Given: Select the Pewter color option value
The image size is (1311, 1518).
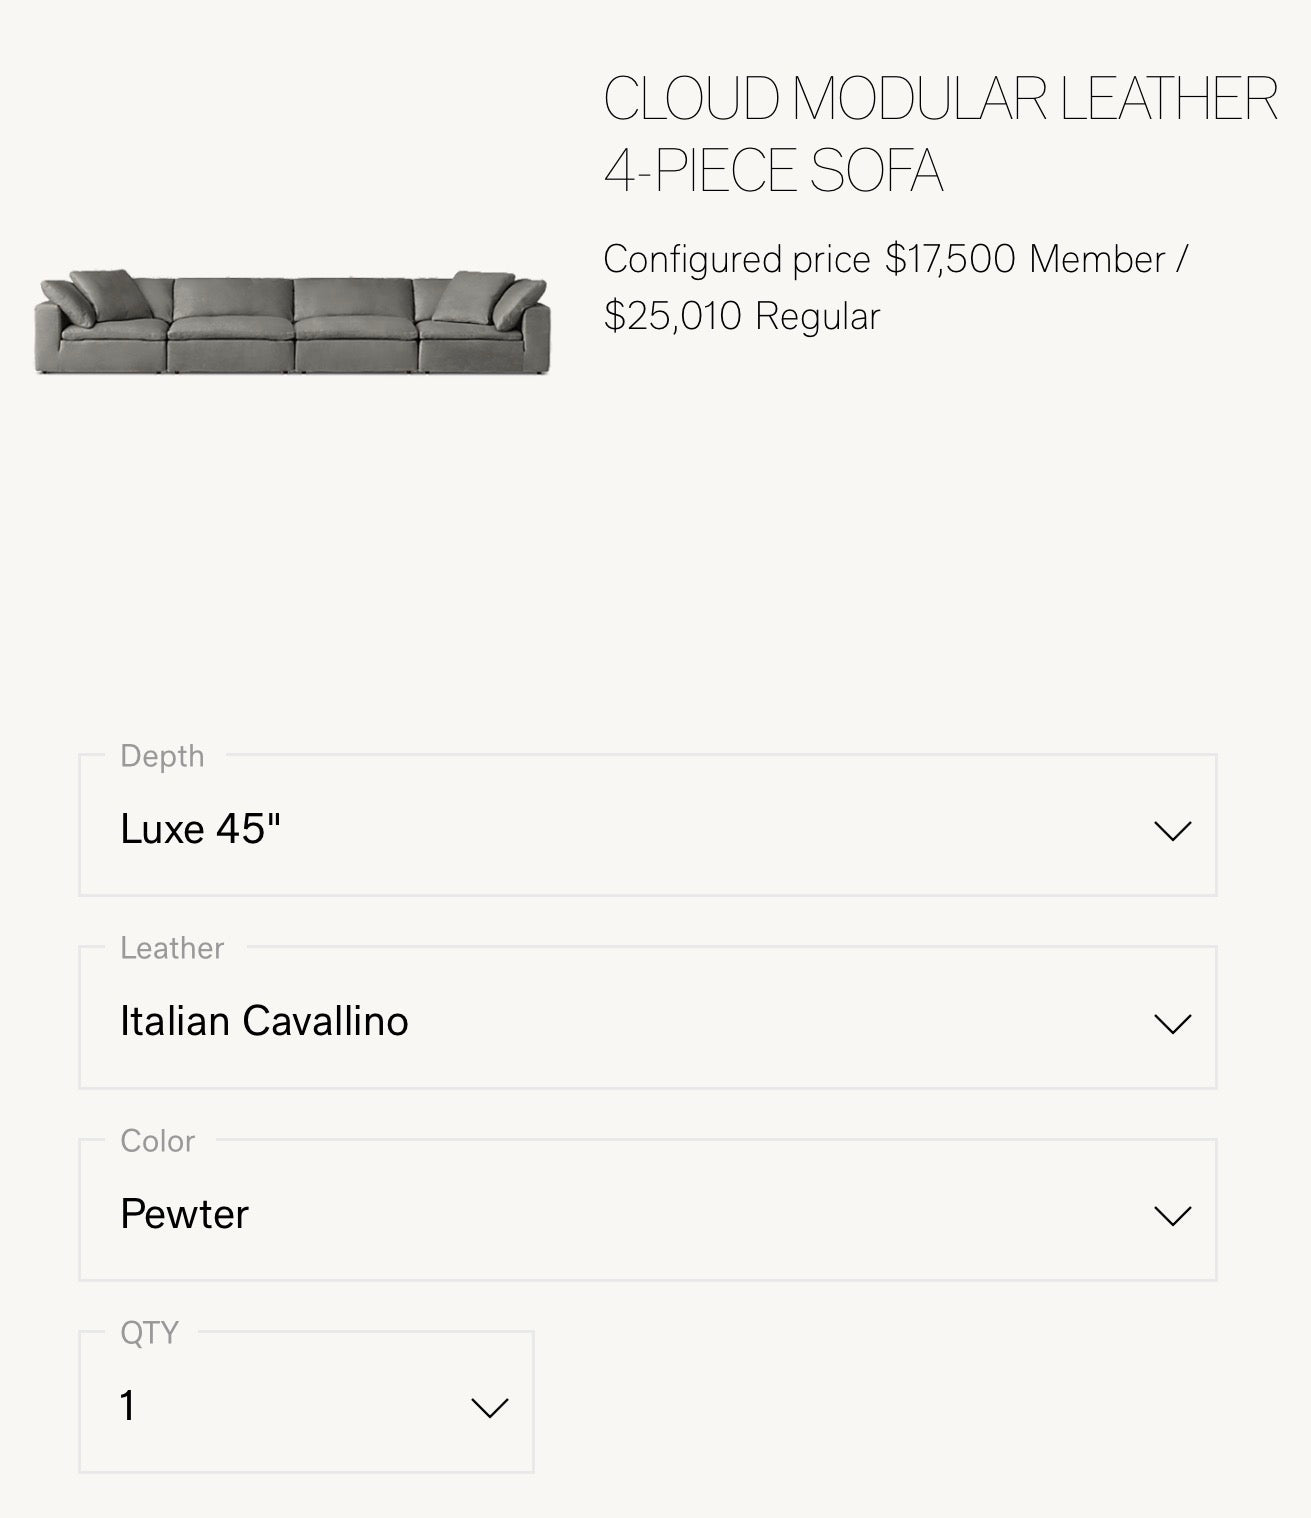Looking at the screenshot, I should tap(183, 1216).
